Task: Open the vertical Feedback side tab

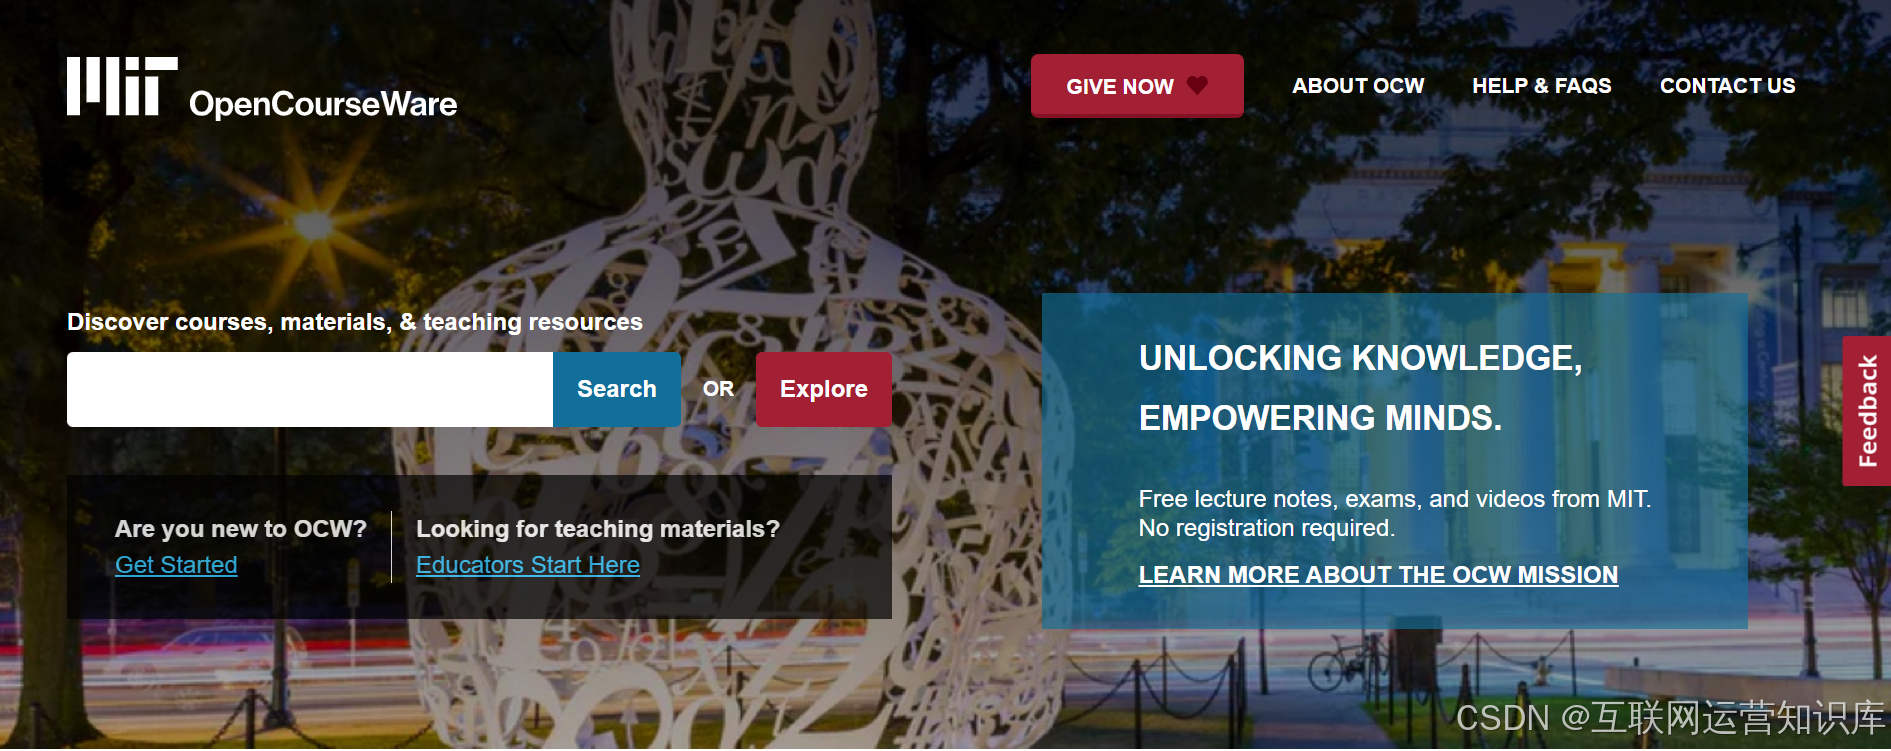Action: [x=1867, y=411]
